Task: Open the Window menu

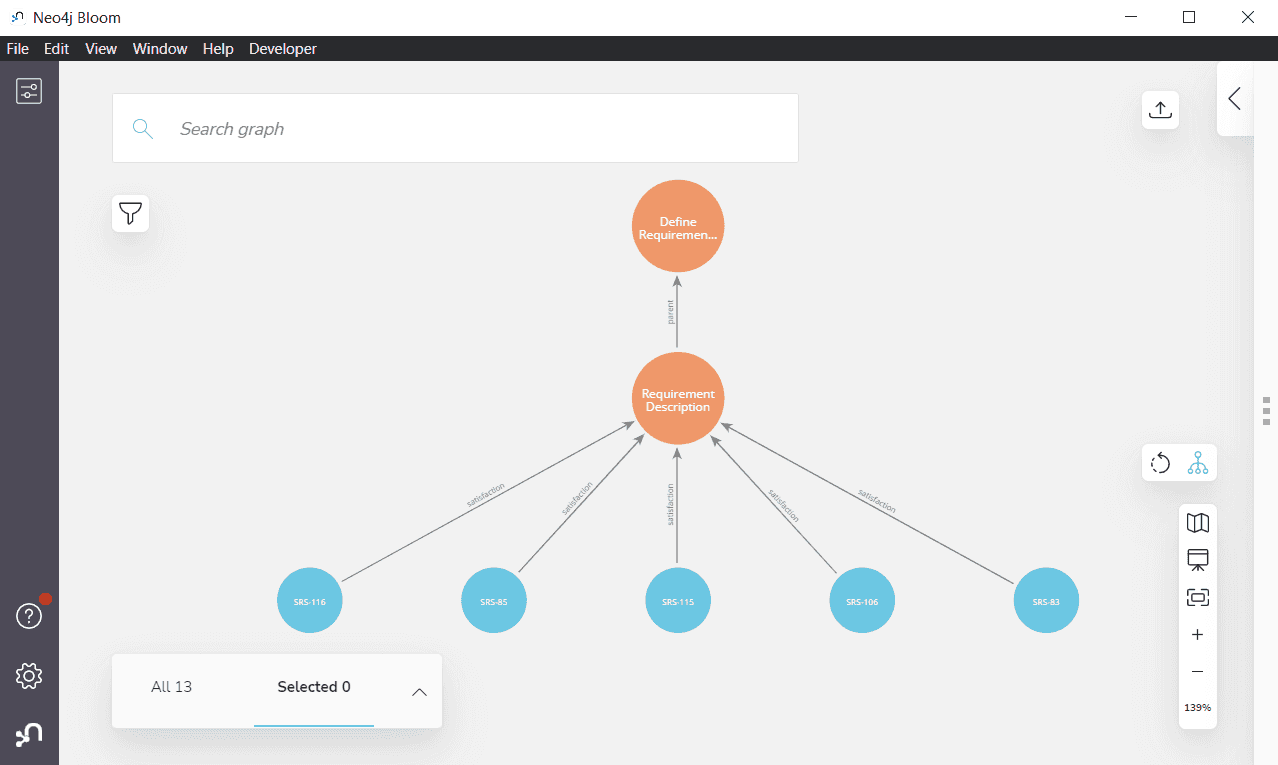Action: (160, 49)
